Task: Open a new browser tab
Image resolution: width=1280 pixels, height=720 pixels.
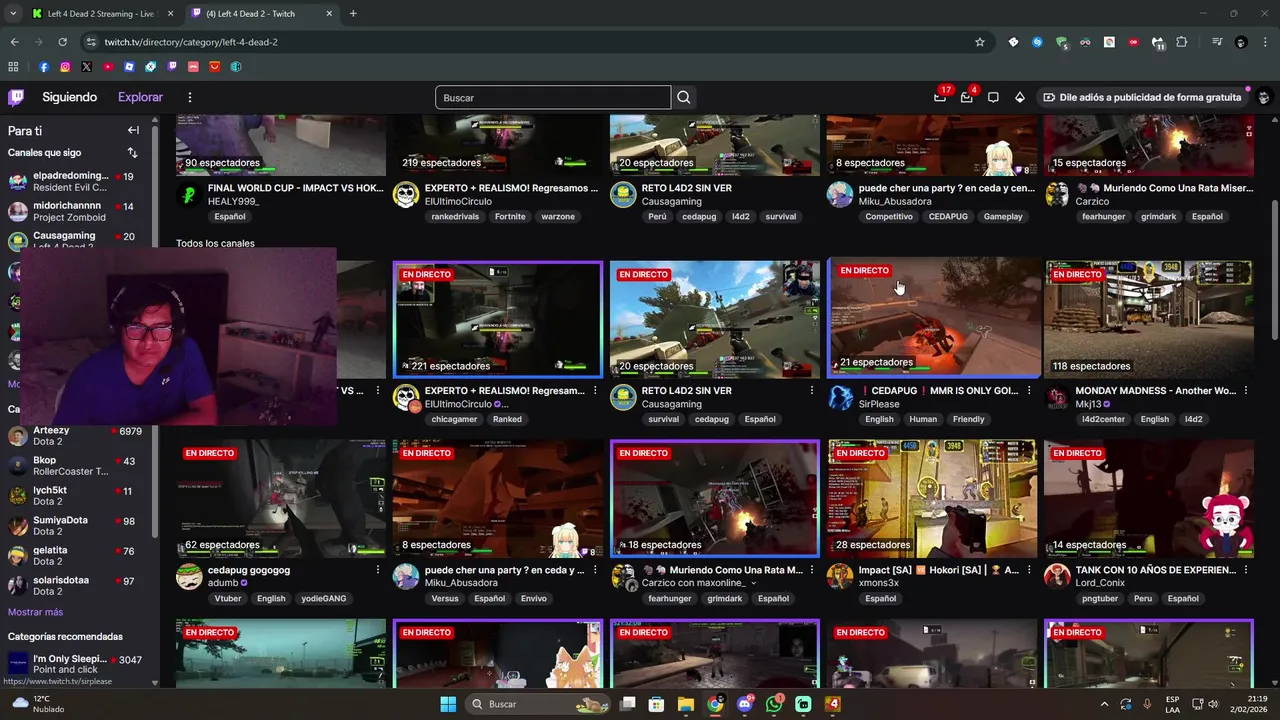Action: [353, 13]
